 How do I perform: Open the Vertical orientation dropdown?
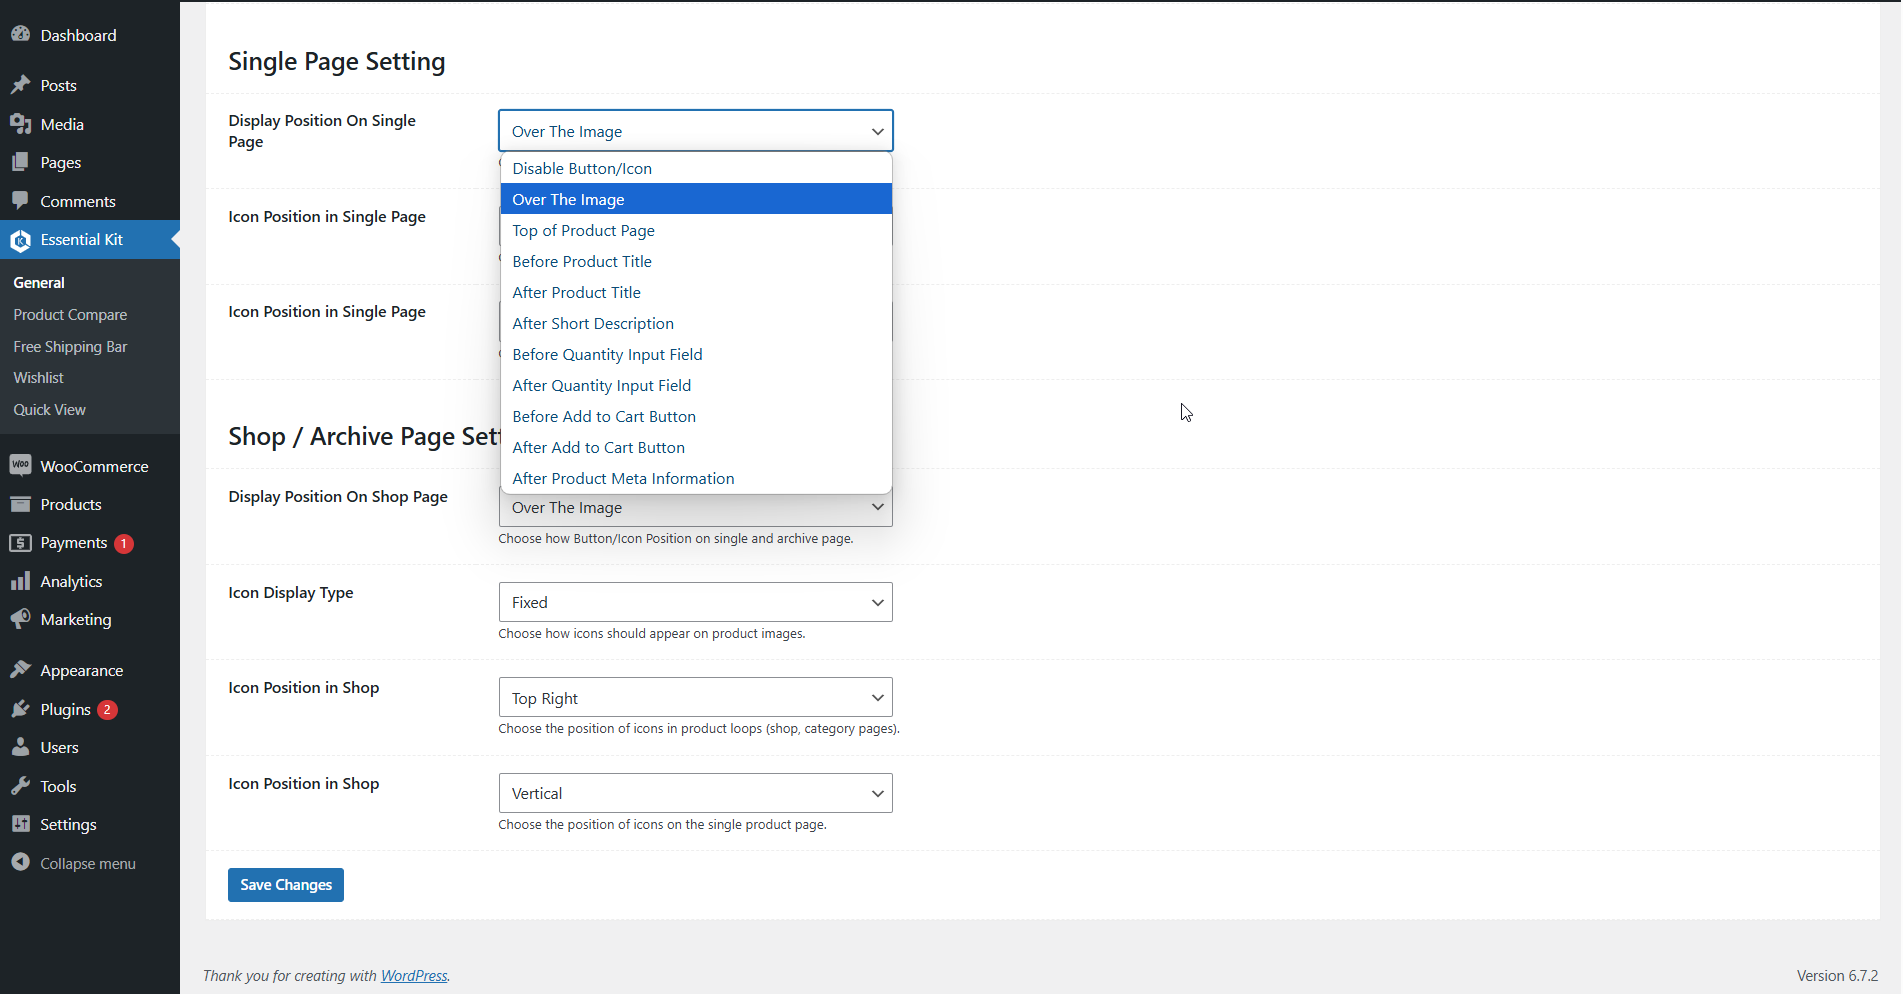click(696, 793)
